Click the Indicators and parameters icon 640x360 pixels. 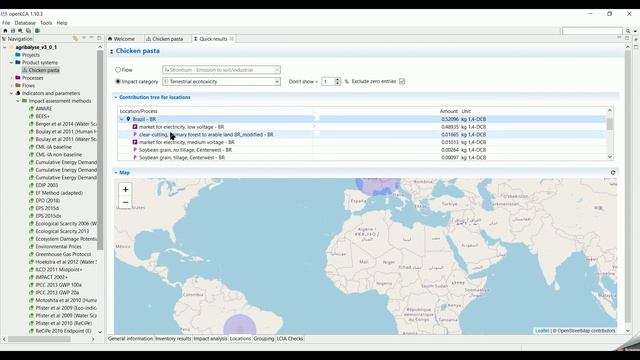[x=18, y=93]
